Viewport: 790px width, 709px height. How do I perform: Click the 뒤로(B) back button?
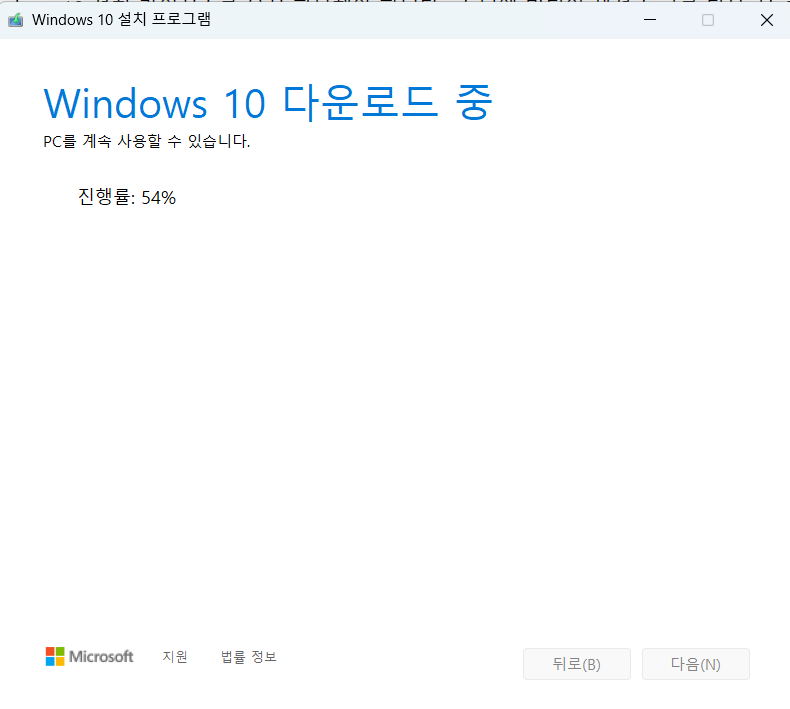click(x=577, y=664)
